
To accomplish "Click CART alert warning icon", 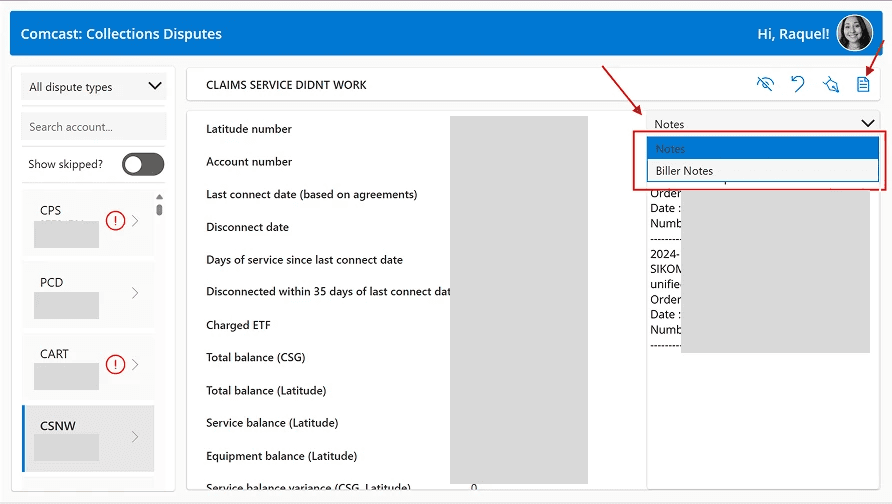I will [x=115, y=363].
